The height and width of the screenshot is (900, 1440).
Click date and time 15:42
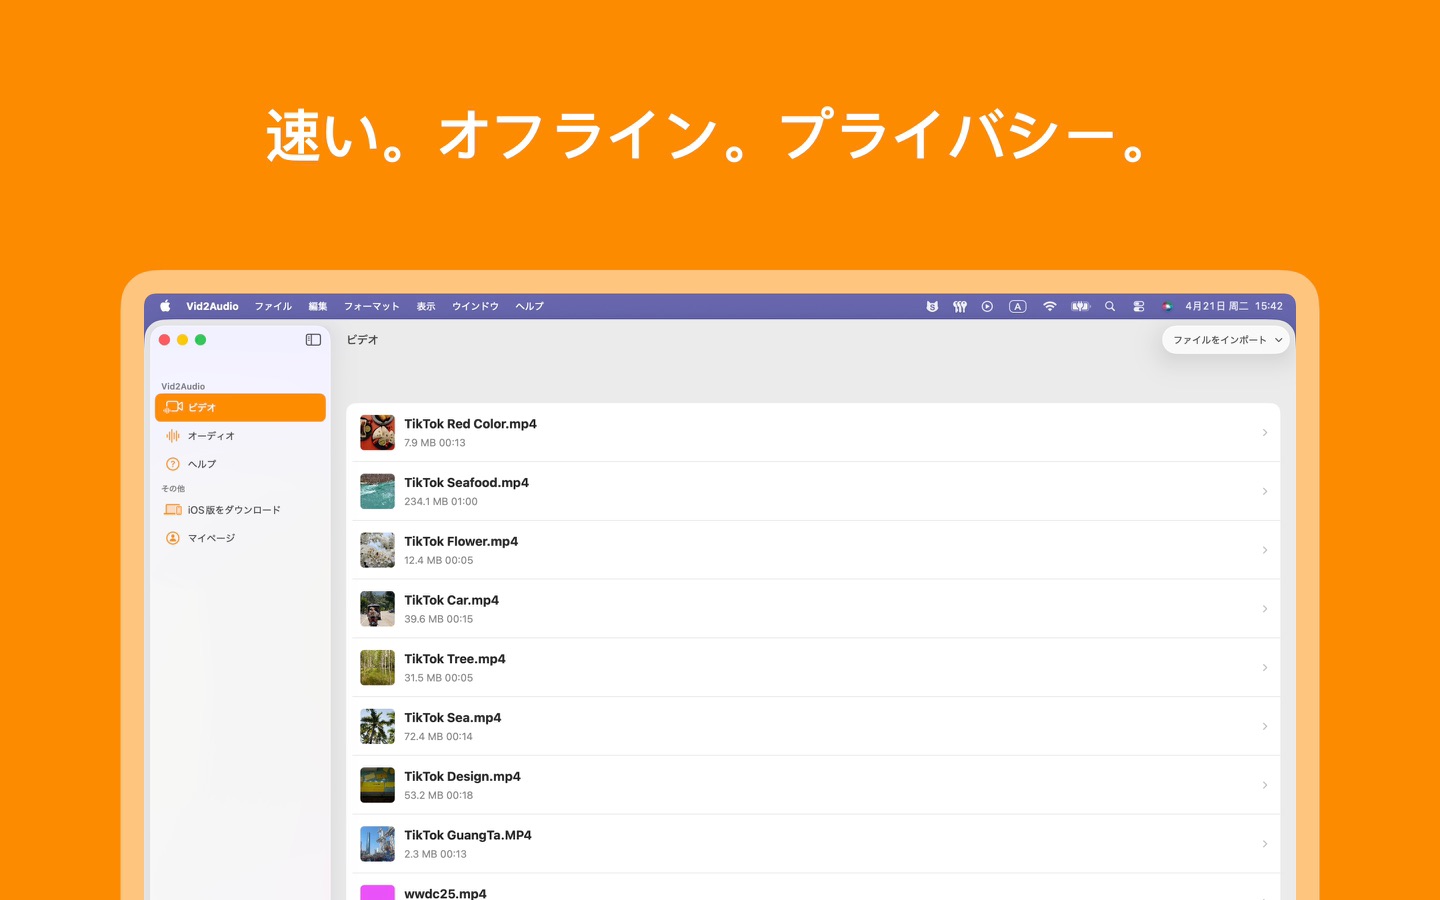click(x=1234, y=307)
